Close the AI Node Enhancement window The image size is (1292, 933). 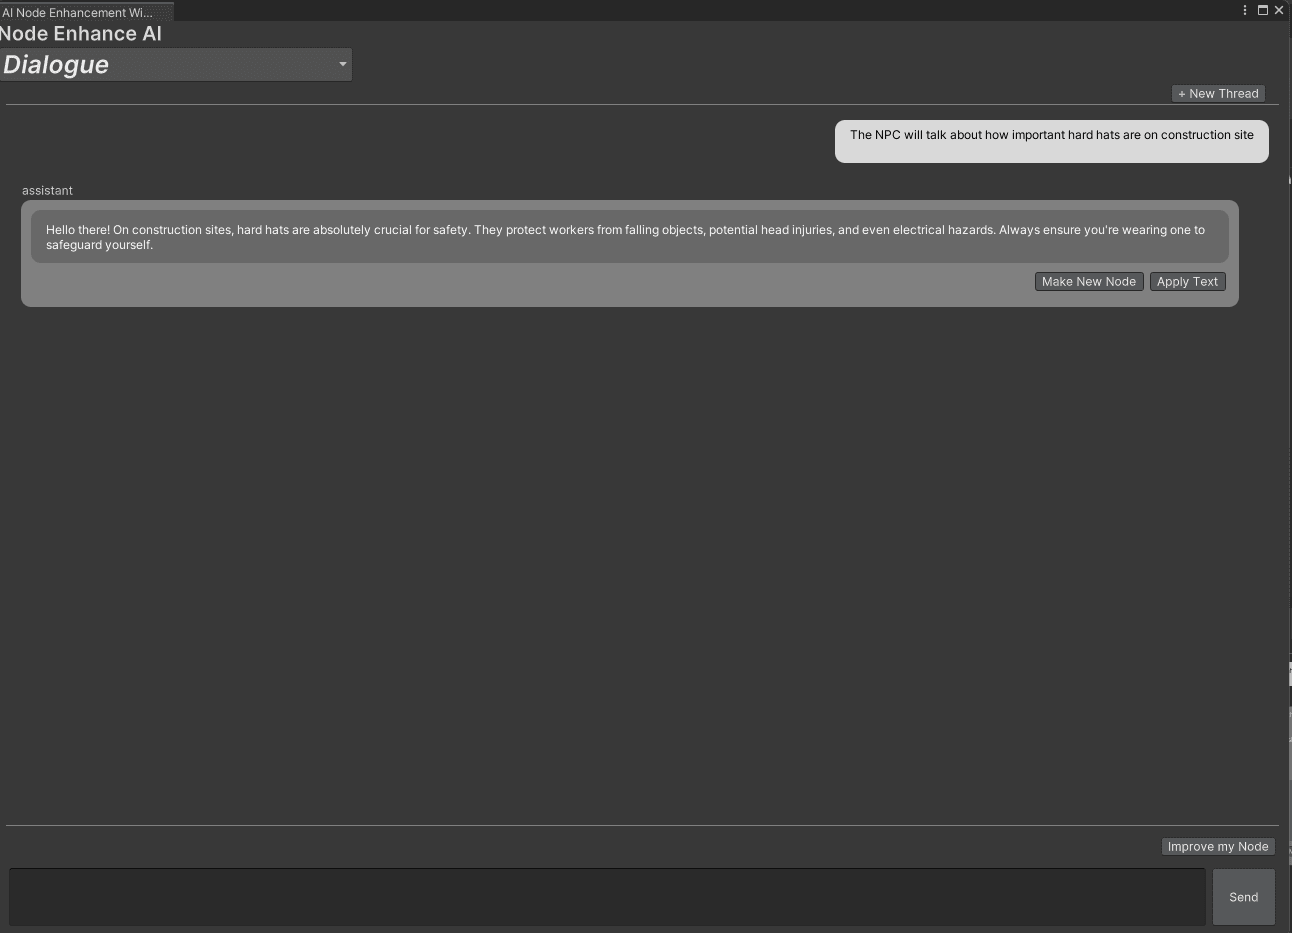(x=1279, y=10)
